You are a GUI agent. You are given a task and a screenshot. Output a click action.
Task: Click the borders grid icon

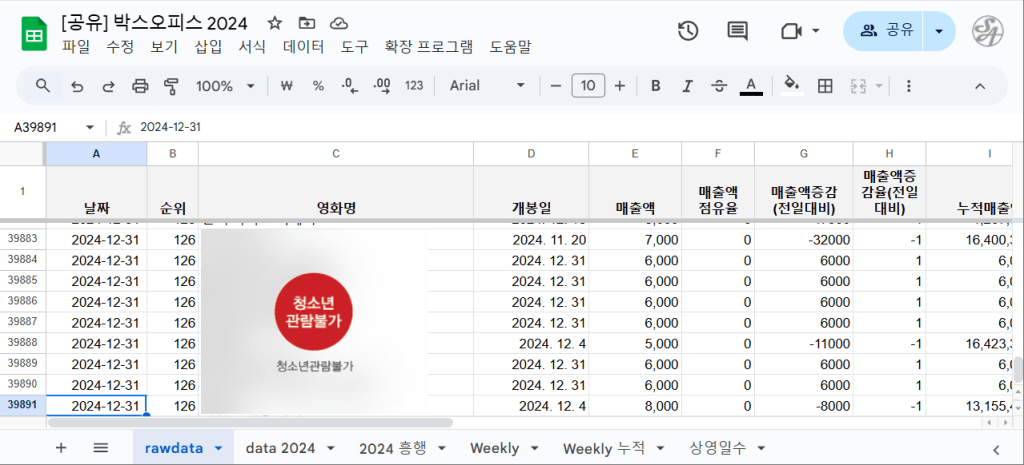[x=825, y=86]
